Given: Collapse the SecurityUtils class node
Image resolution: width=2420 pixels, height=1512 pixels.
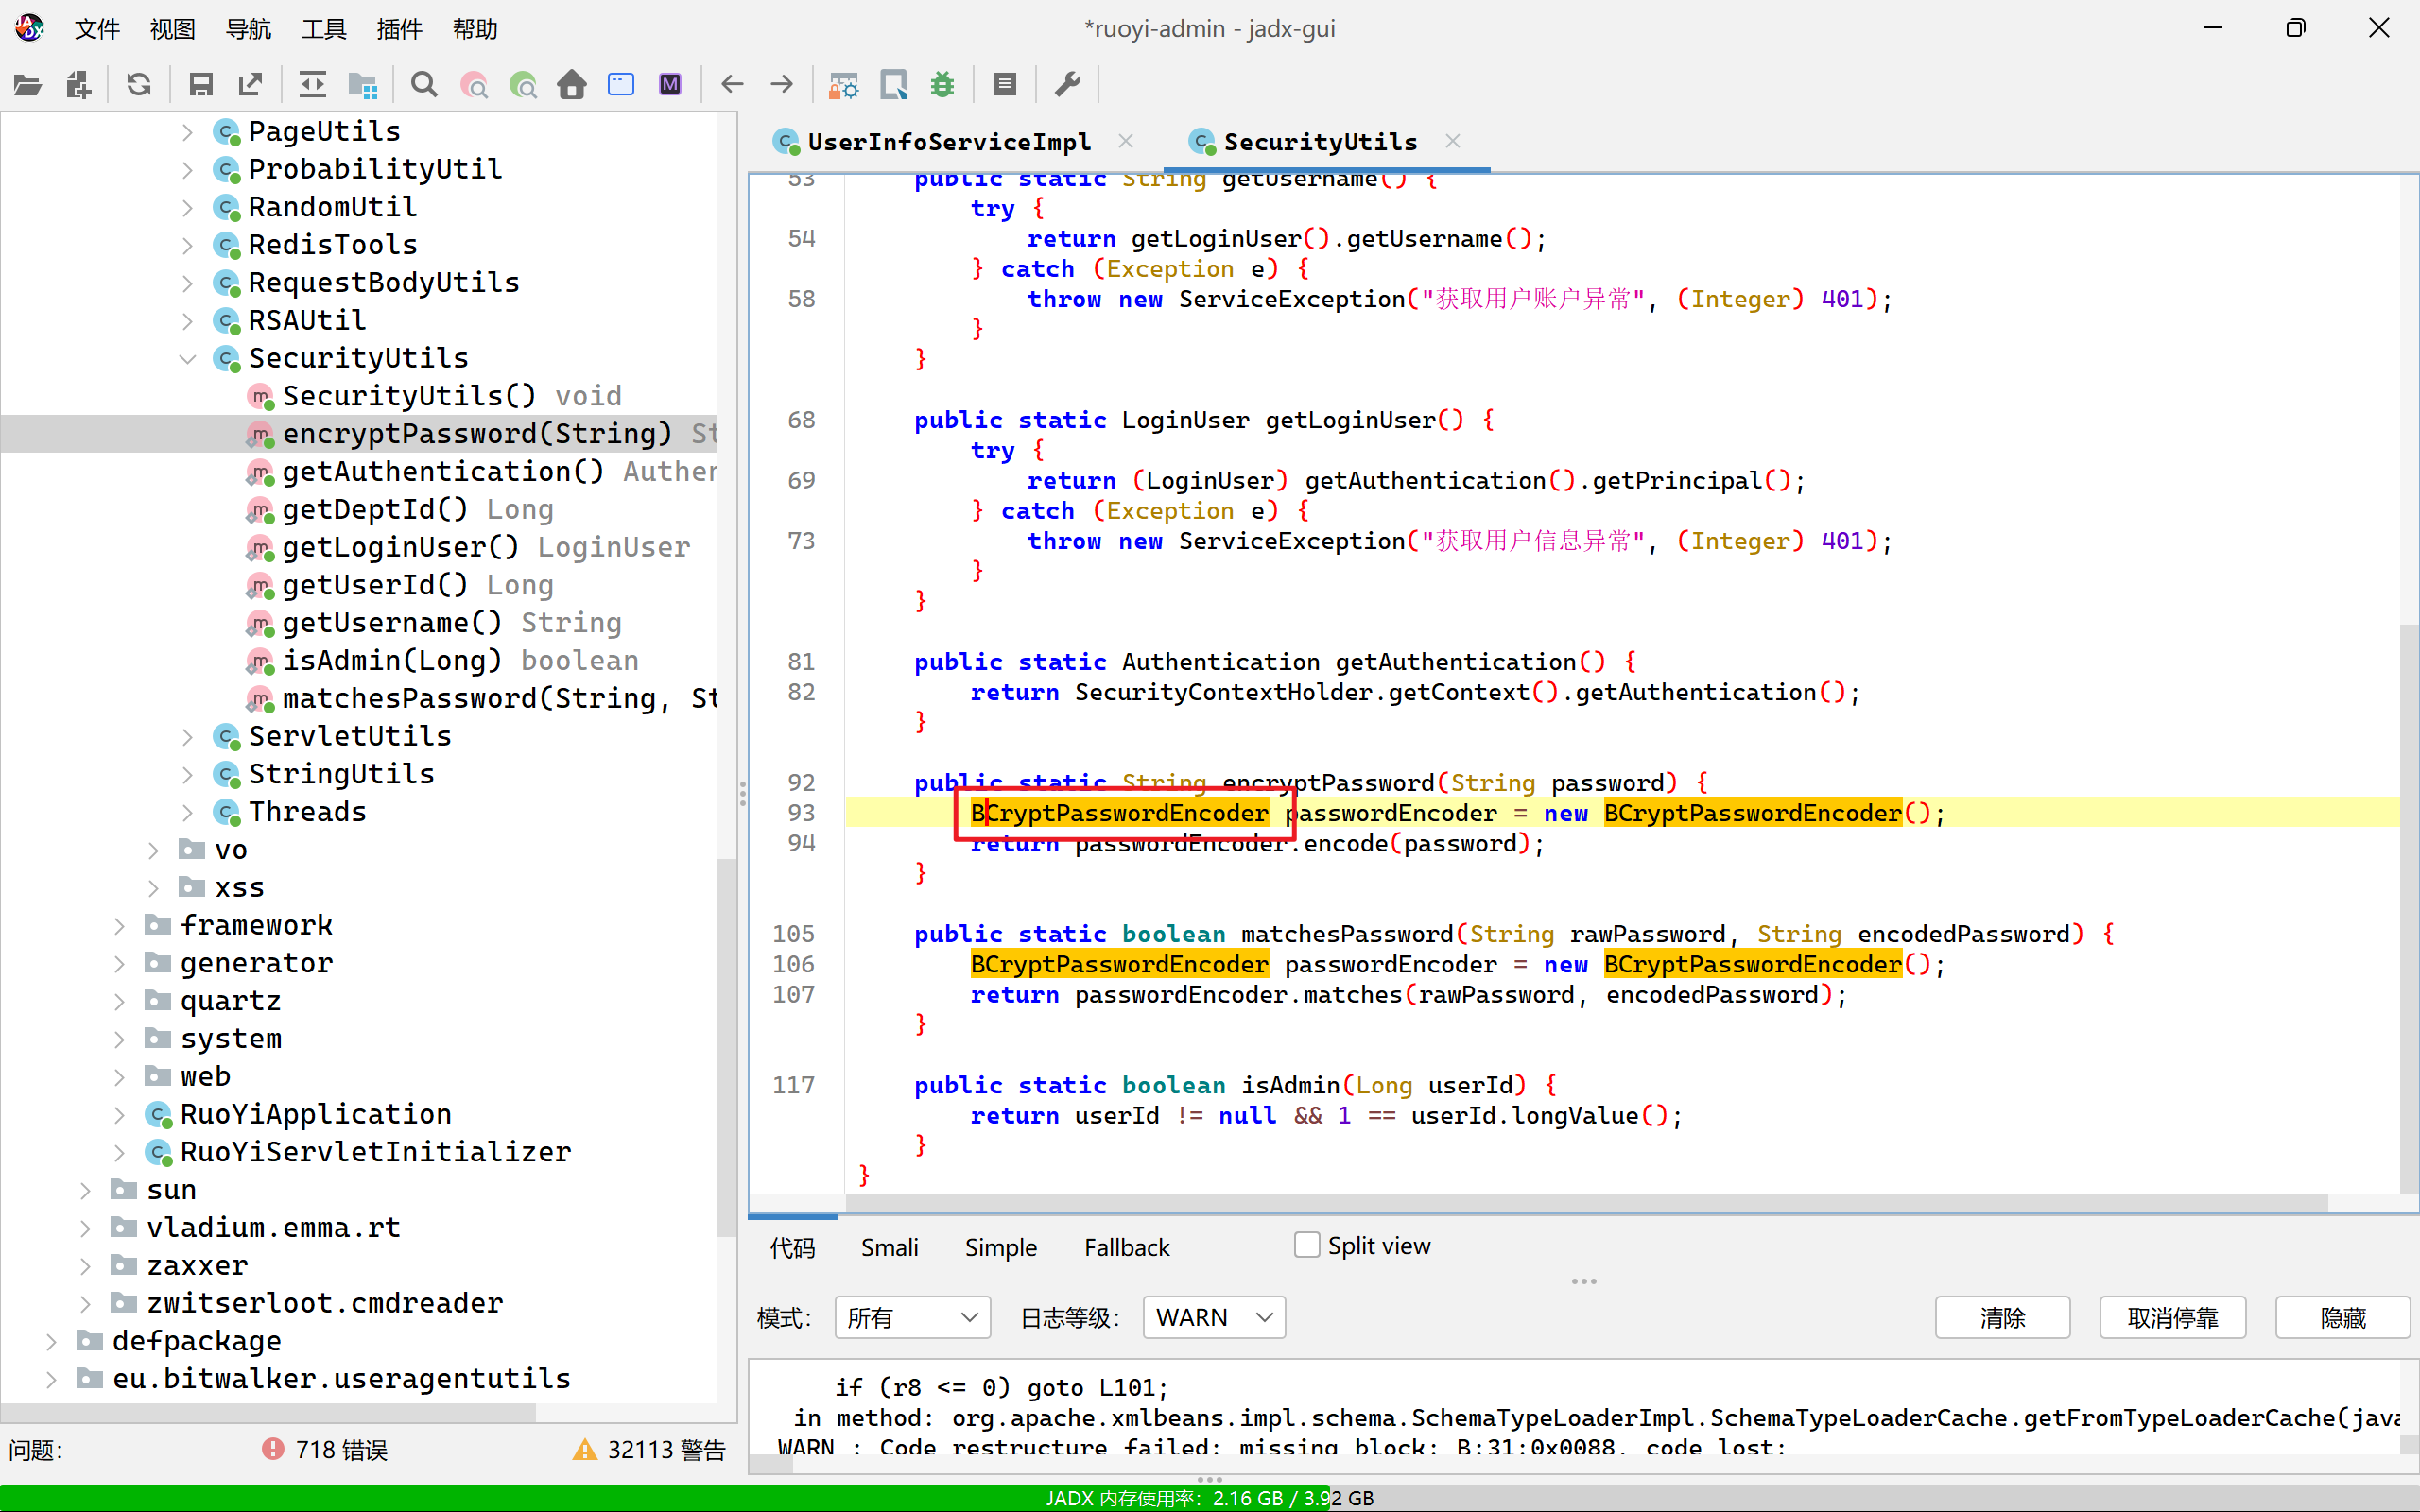Looking at the screenshot, I should pos(187,358).
